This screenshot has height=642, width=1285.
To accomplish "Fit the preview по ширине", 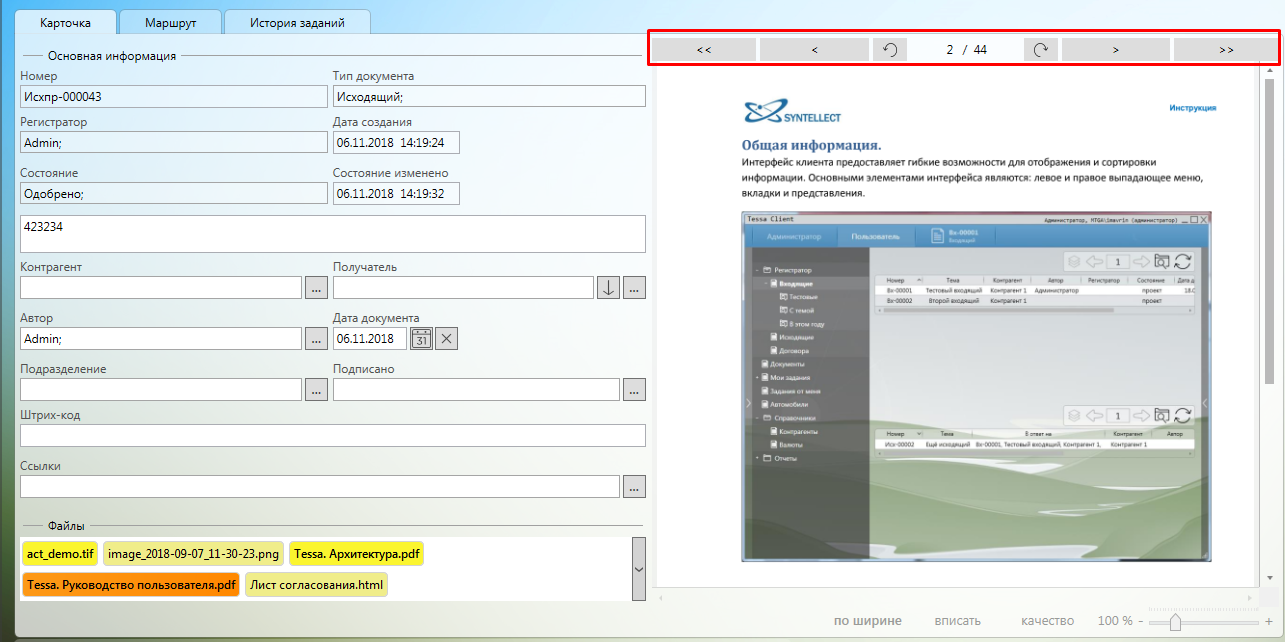I will coord(867,621).
